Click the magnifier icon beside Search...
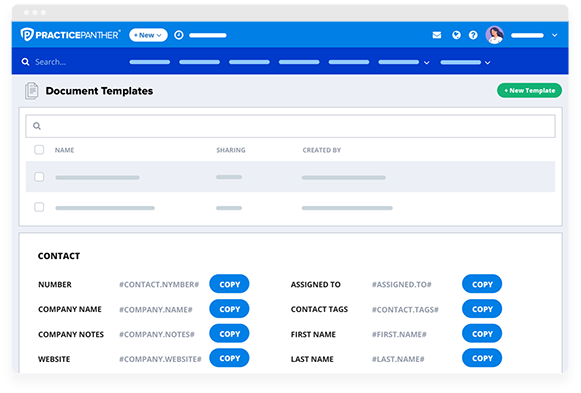The width and height of the screenshot is (581, 393). [x=25, y=62]
